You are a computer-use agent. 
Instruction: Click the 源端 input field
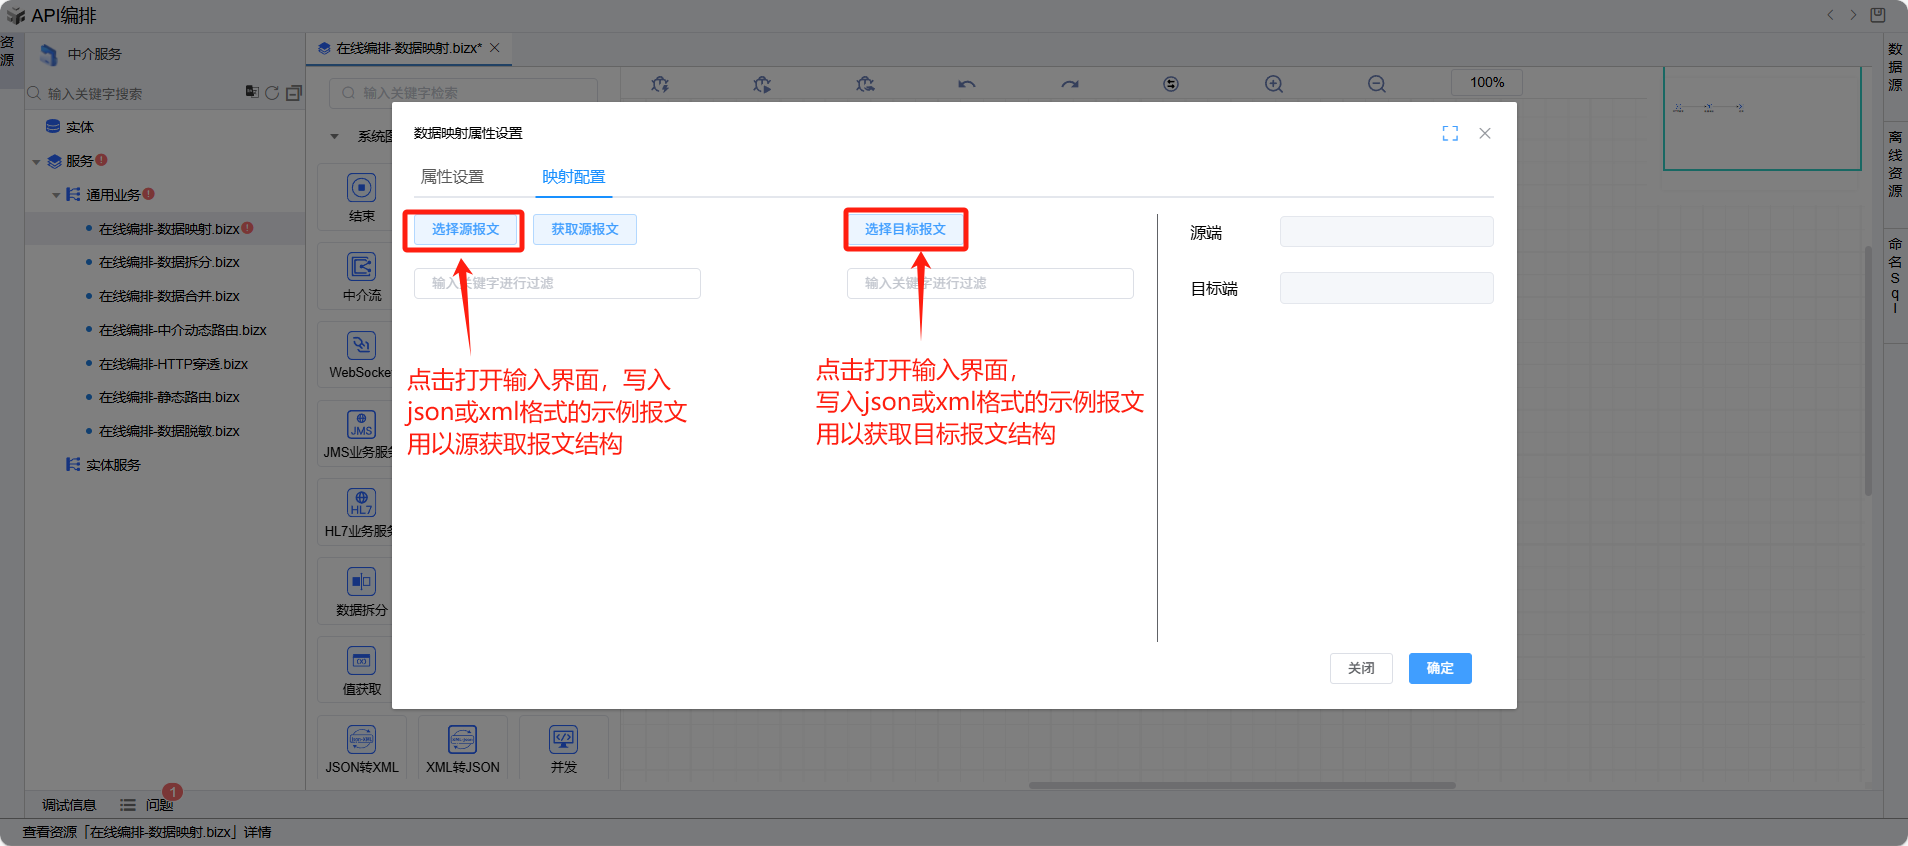pyautogui.click(x=1386, y=232)
